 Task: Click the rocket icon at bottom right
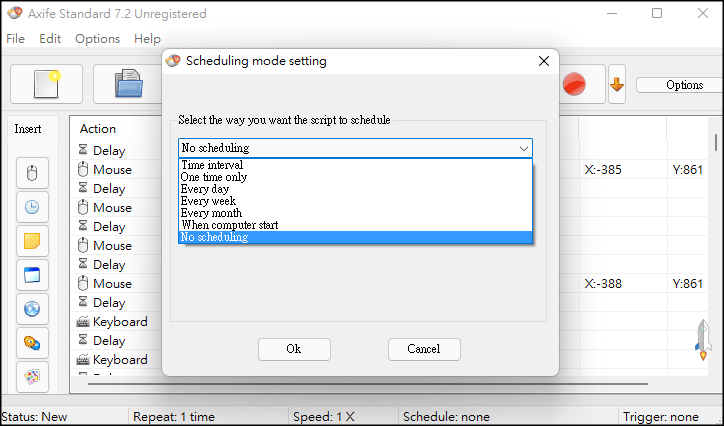pos(702,340)
